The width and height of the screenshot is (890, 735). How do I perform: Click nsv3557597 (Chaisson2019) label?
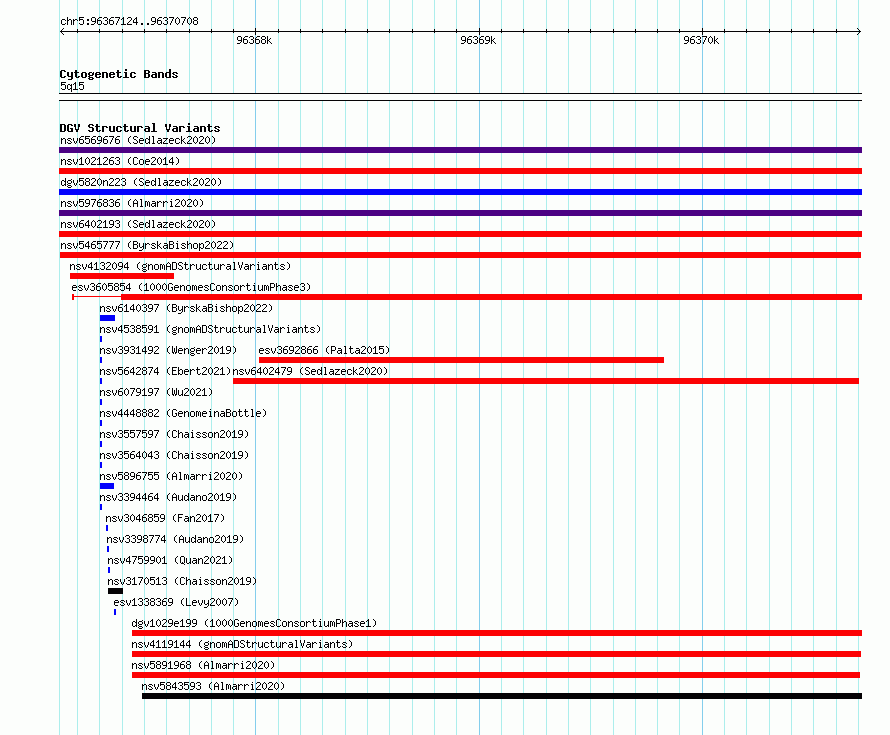174,434
